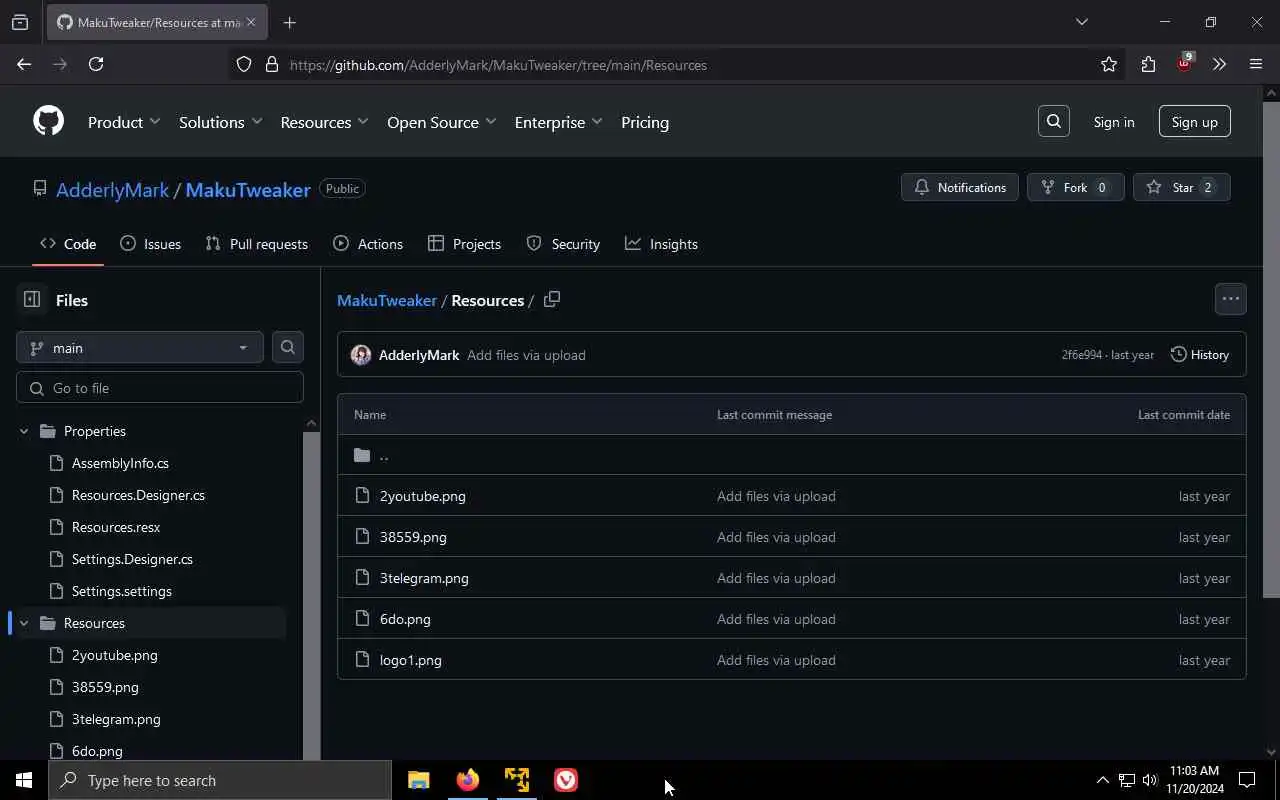
Task: Go back to previous page
Action: point(24,64)
